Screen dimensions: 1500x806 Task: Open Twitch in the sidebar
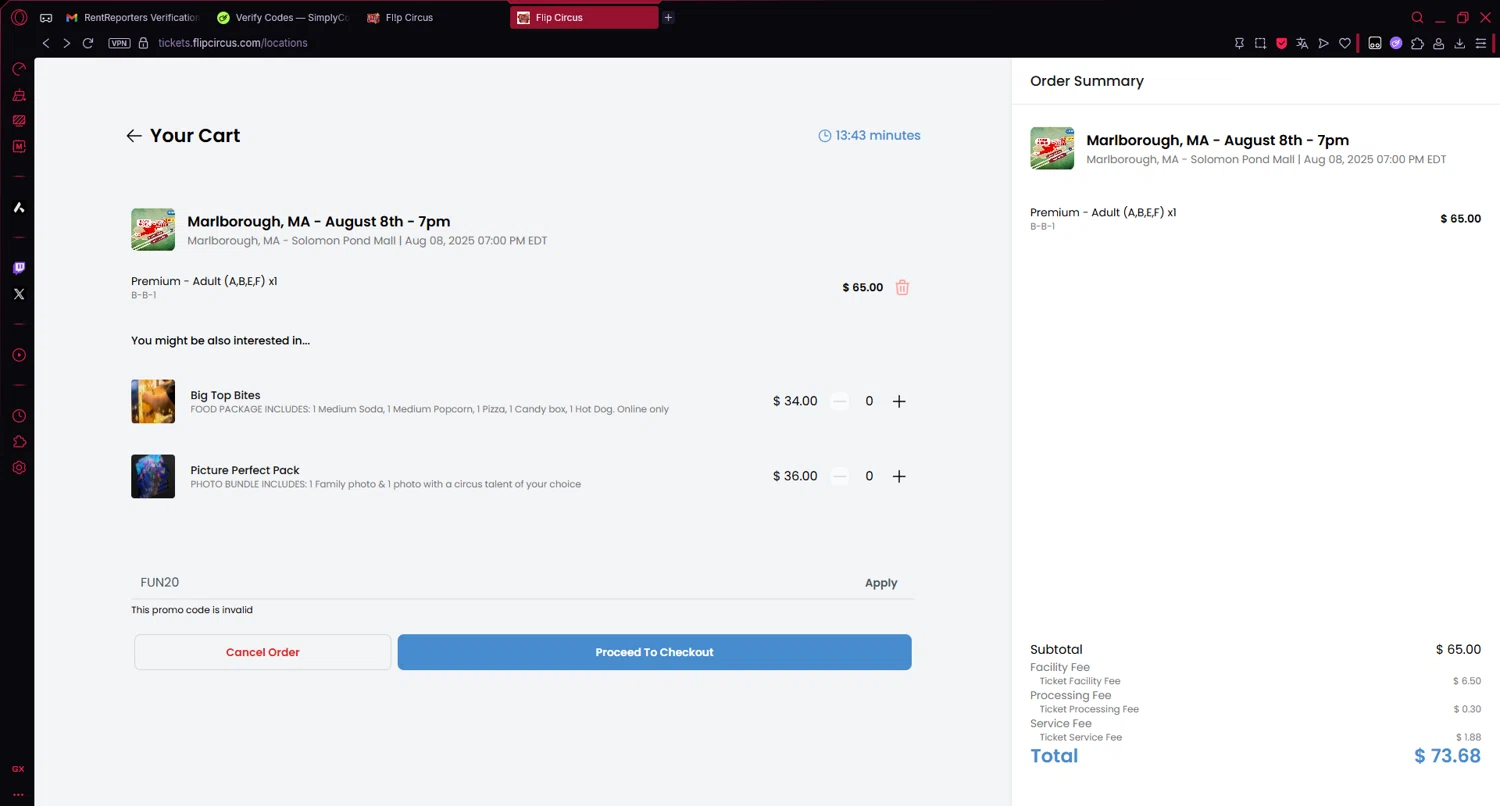pos(18,268)
